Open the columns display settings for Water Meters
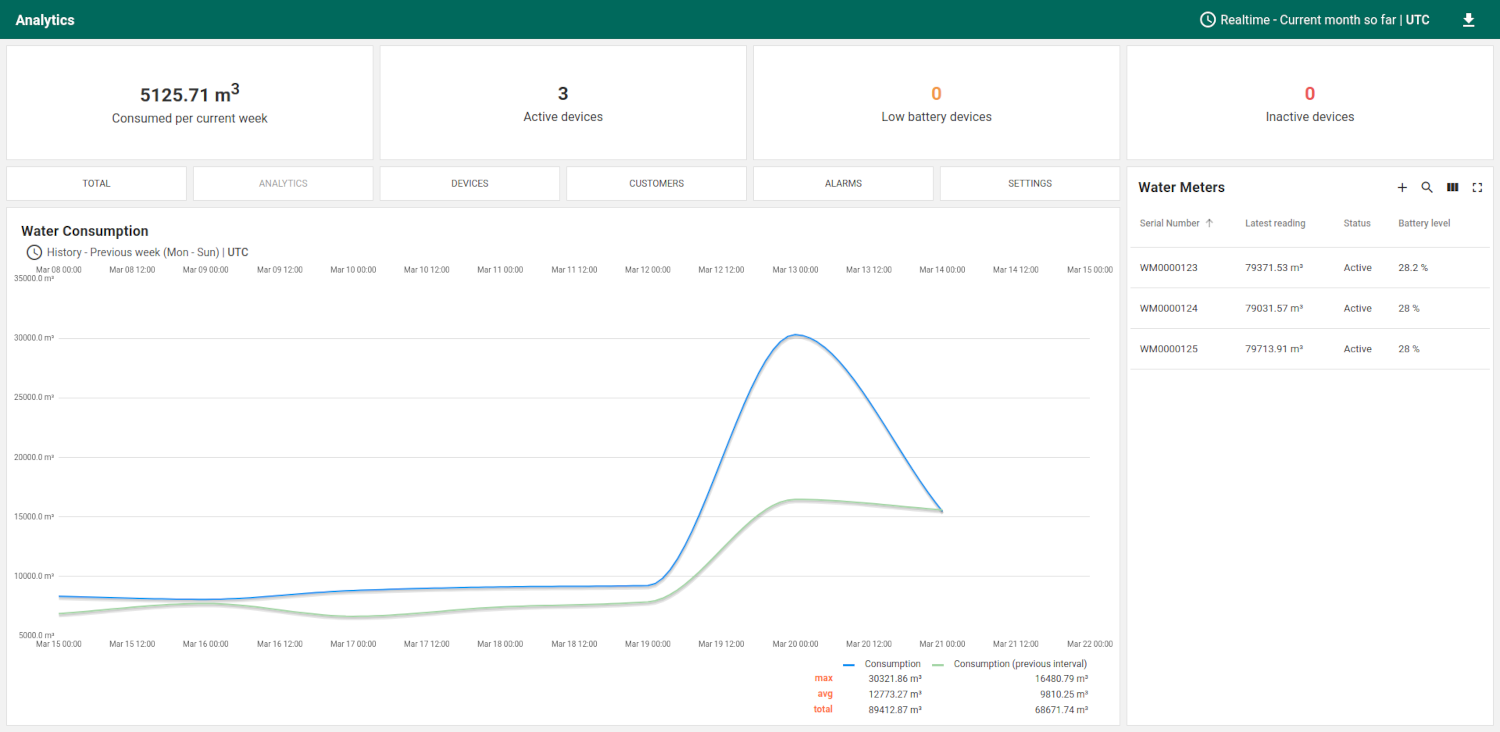Screen dimensions: 1500x732 1452,187
